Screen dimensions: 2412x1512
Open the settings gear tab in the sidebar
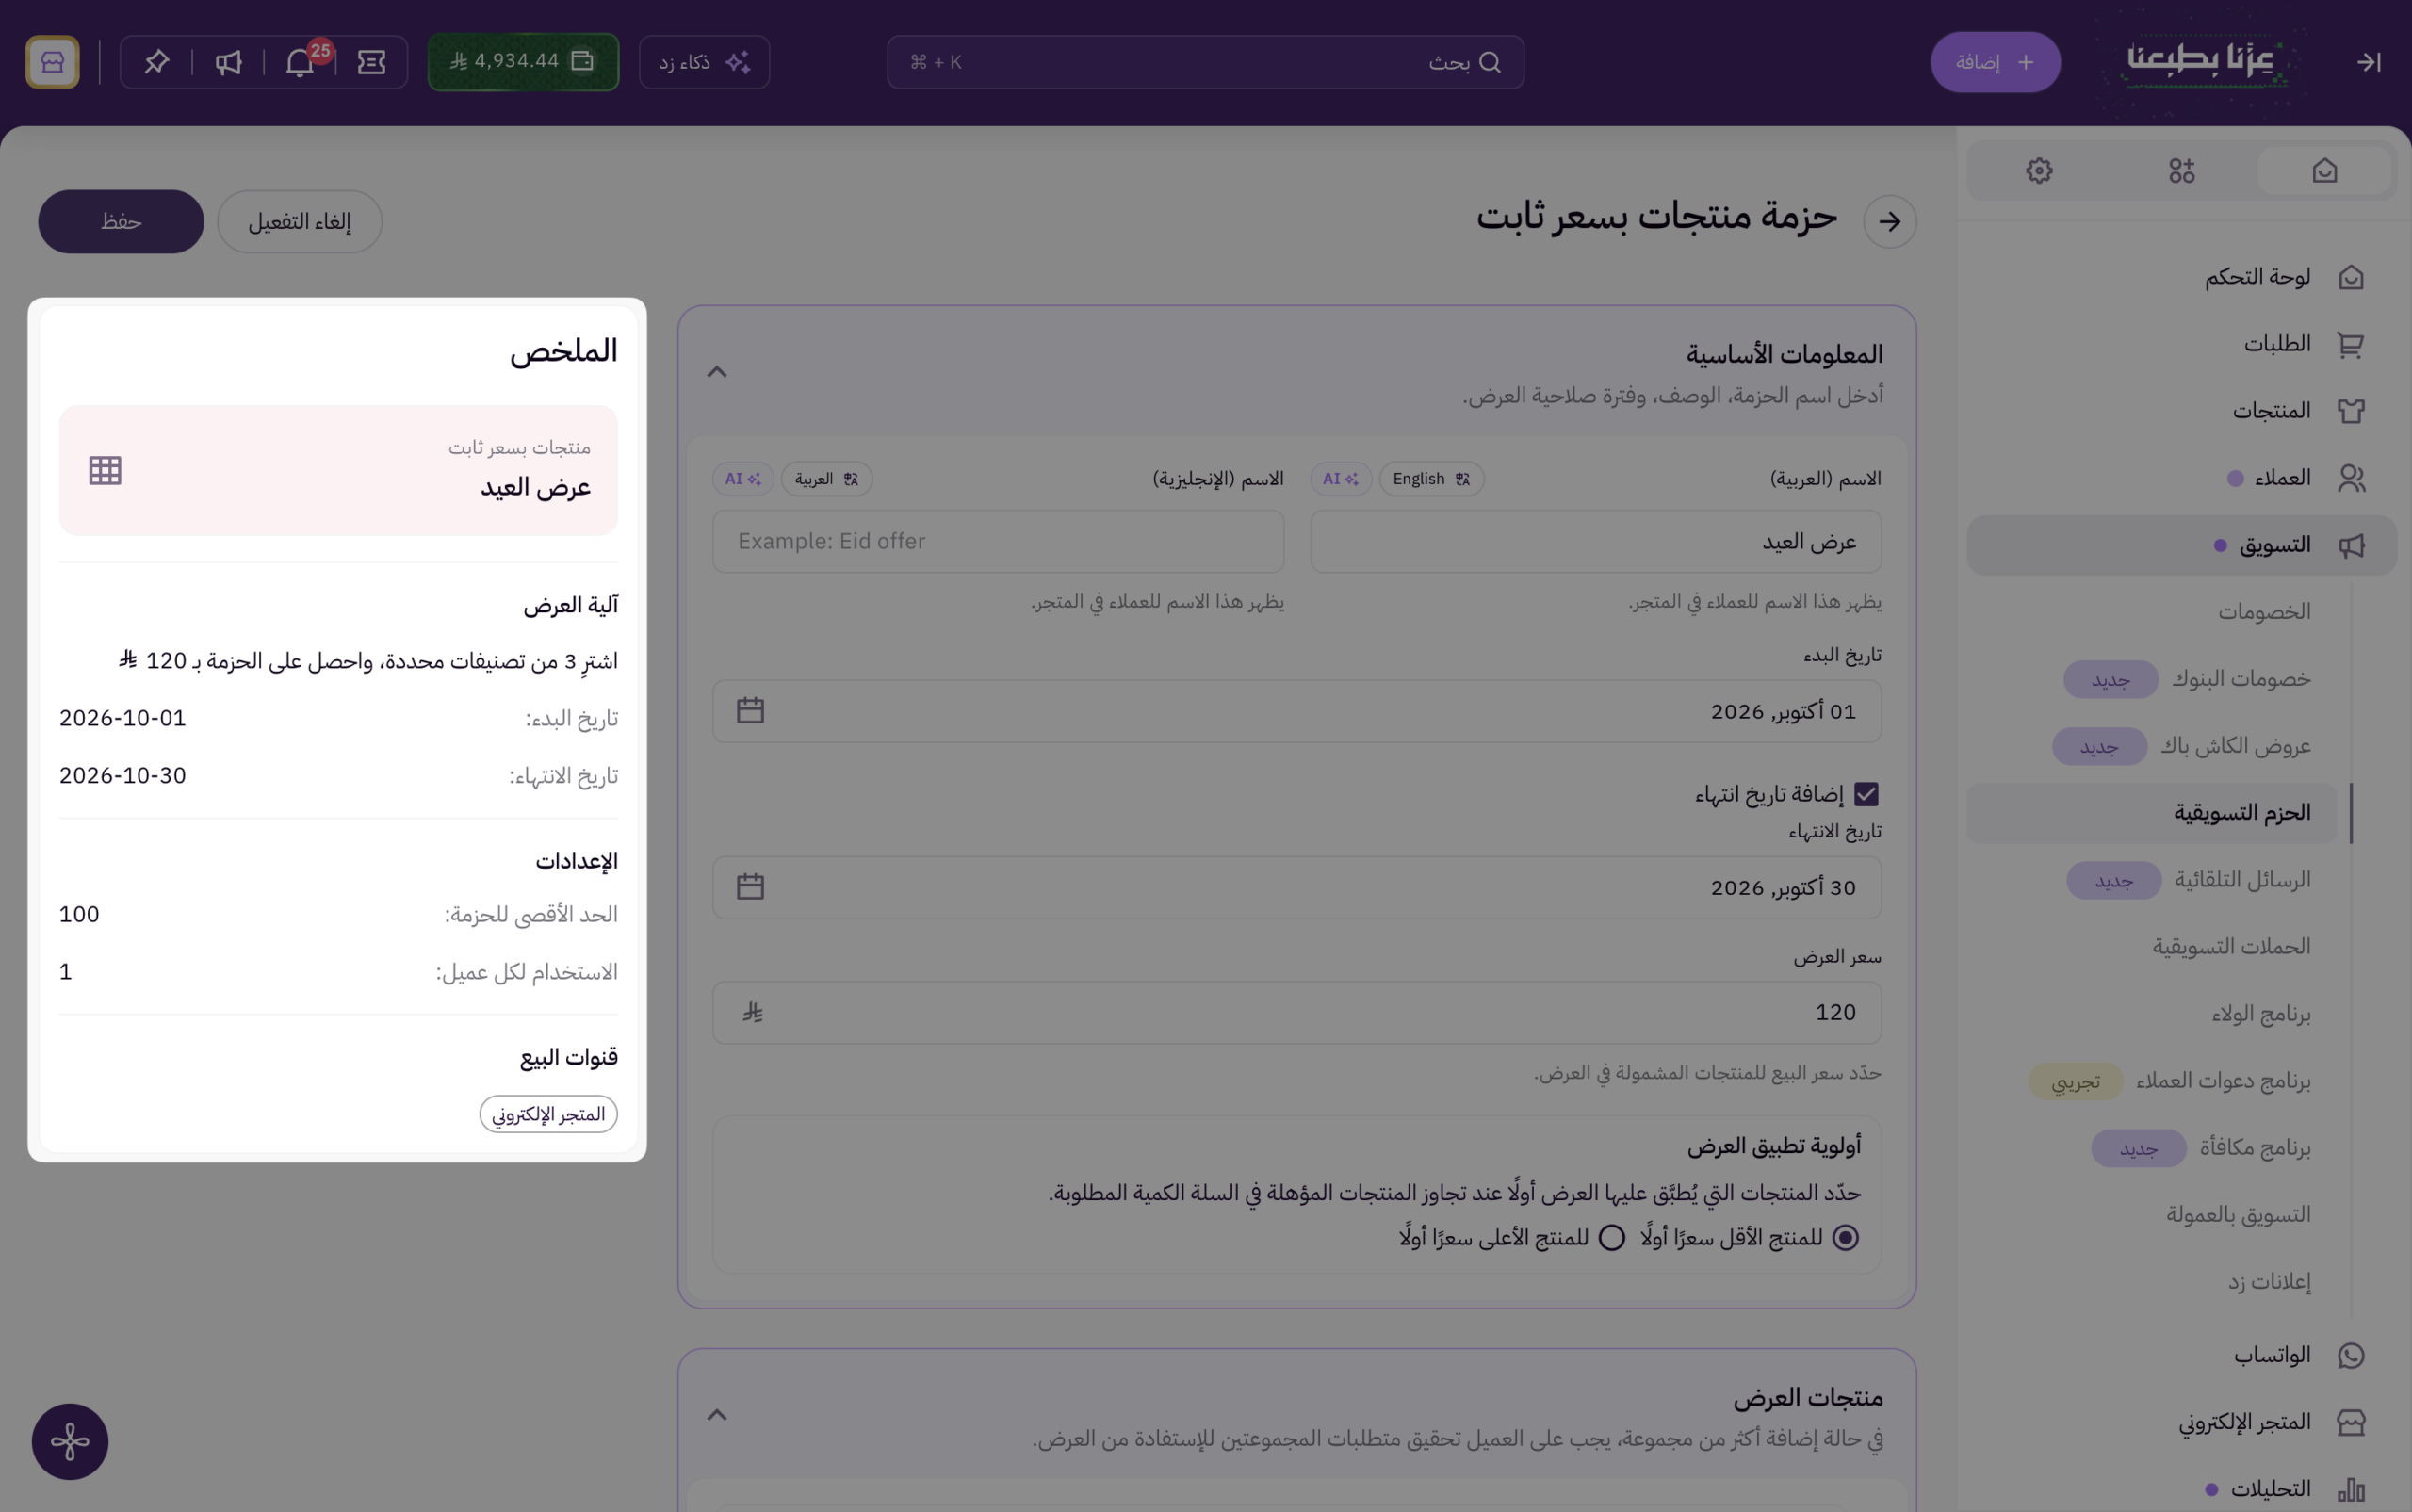point(2039,171)
